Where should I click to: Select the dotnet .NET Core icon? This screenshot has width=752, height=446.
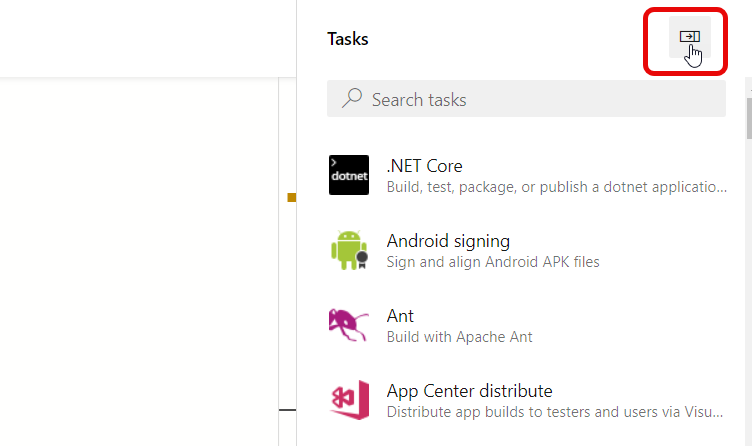pos(349,175)
